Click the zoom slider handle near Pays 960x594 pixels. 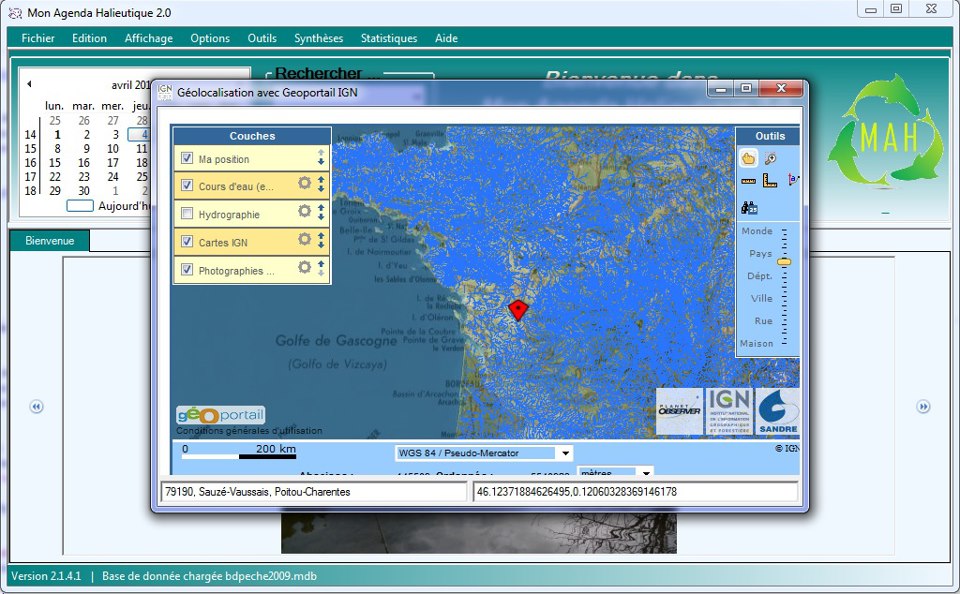[784, 261]
